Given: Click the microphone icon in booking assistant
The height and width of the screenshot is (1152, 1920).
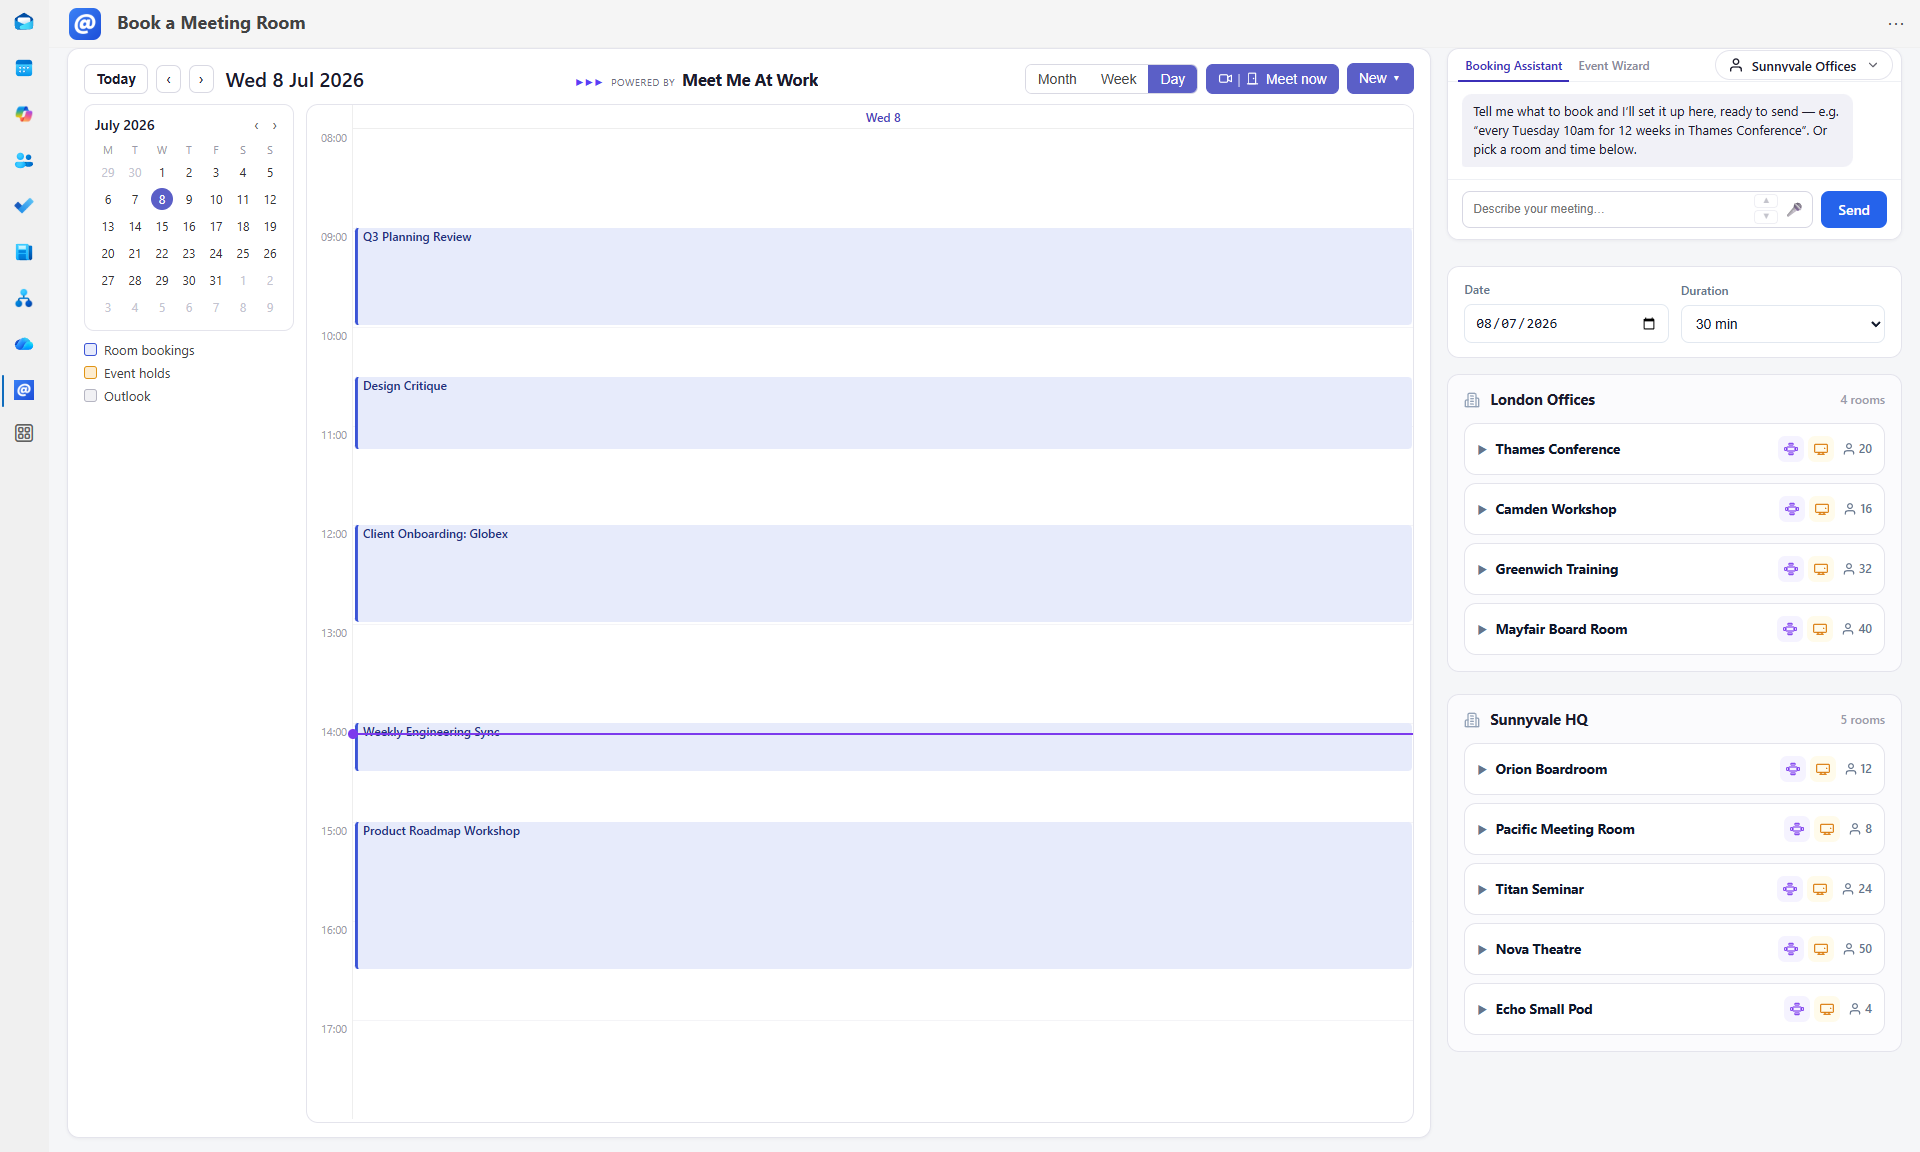Looking at the screenshot, I should click(x=1794, y=209).
